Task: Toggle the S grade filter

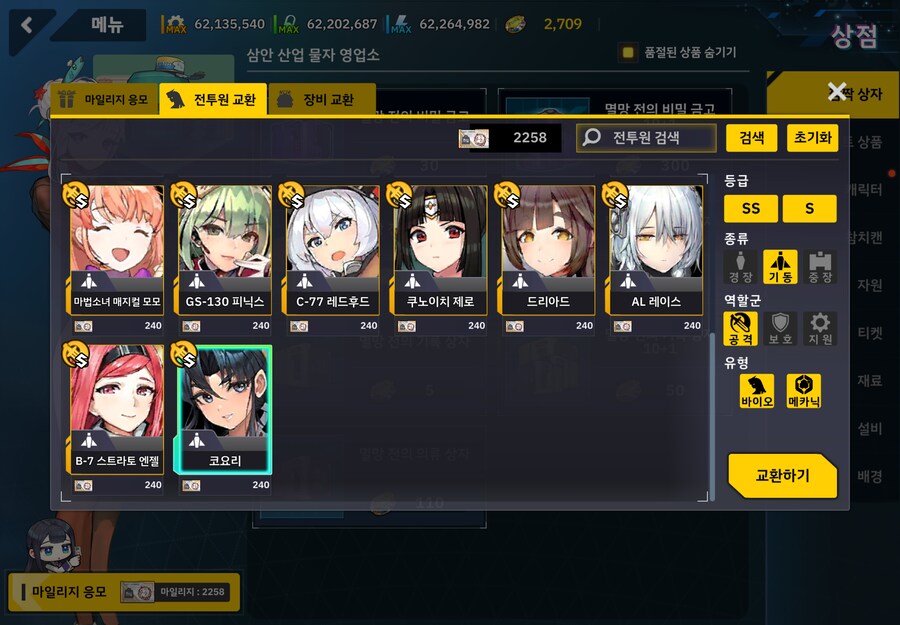Action: (809, 208)
